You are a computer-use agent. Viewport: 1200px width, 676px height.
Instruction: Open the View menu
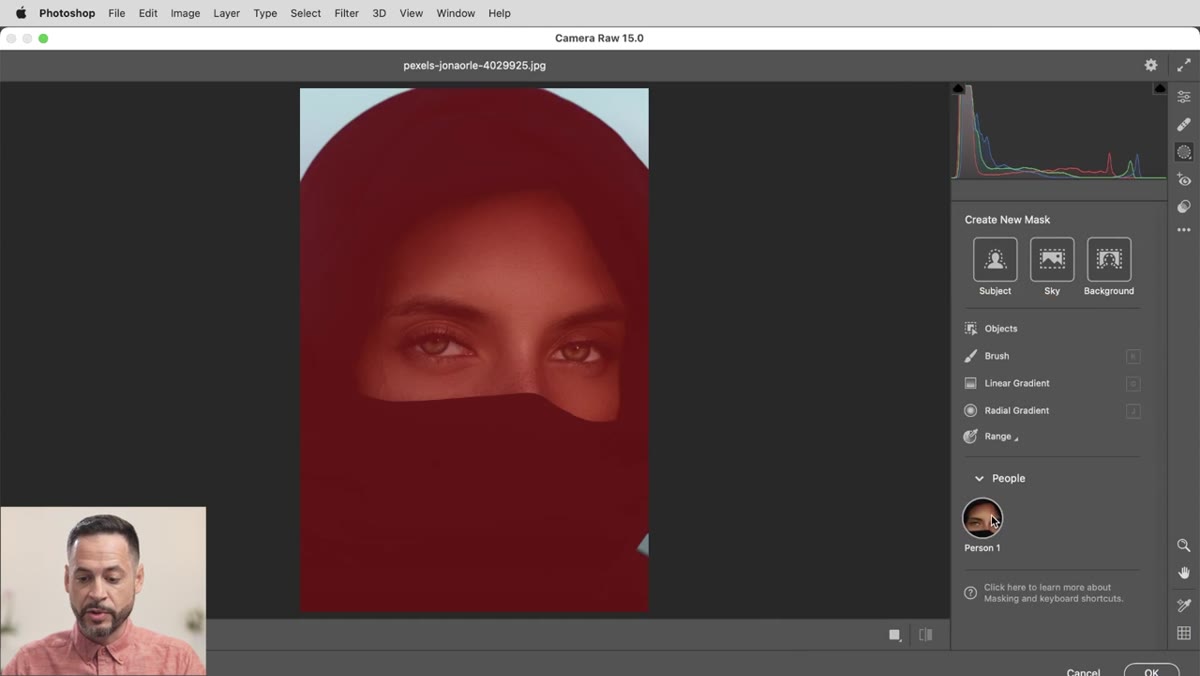411,13
